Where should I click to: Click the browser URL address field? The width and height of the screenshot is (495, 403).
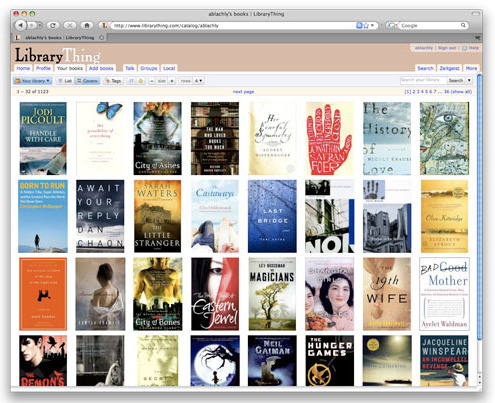pos(233,25)
